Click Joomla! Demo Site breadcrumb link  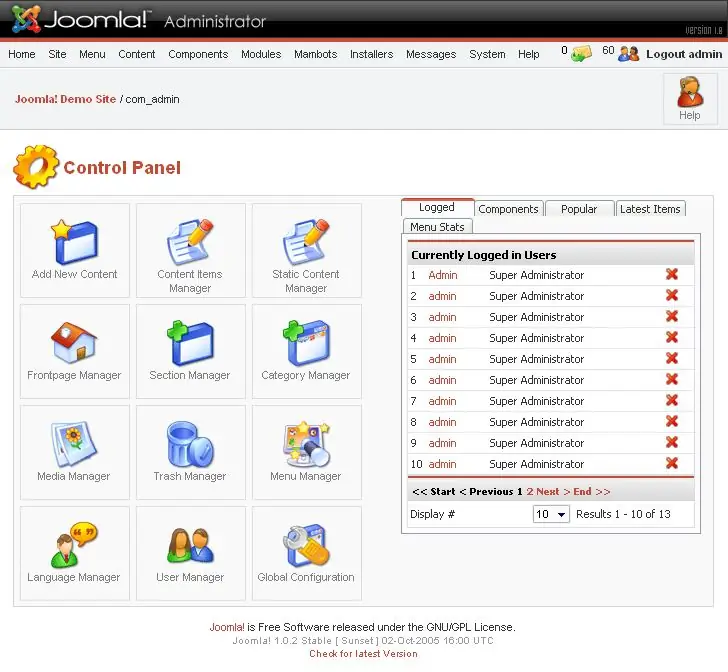(x=65, y=99)
